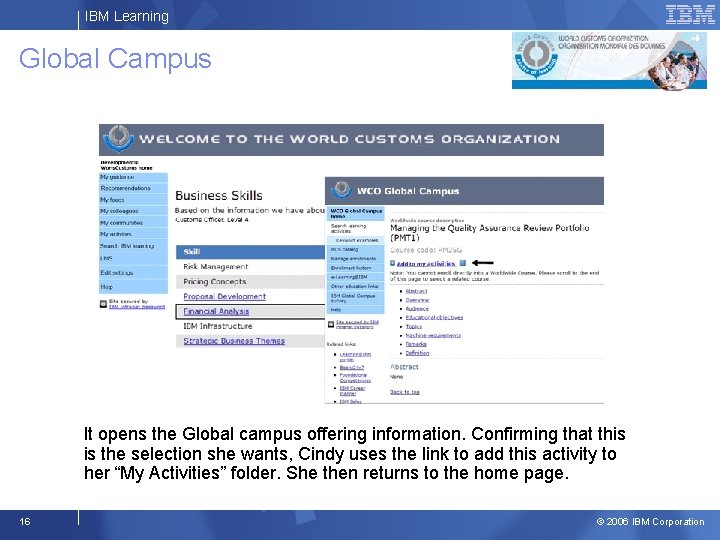The width and height of the screenshot is (720, 540).
Task: Open the Add to my activities link
Action: [426, 264]
